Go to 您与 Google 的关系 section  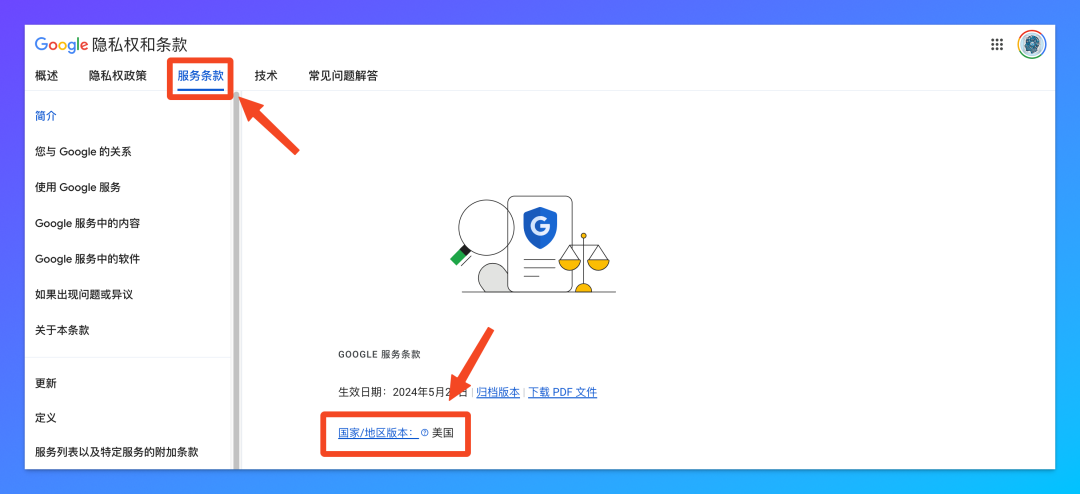tap(83, 152)
